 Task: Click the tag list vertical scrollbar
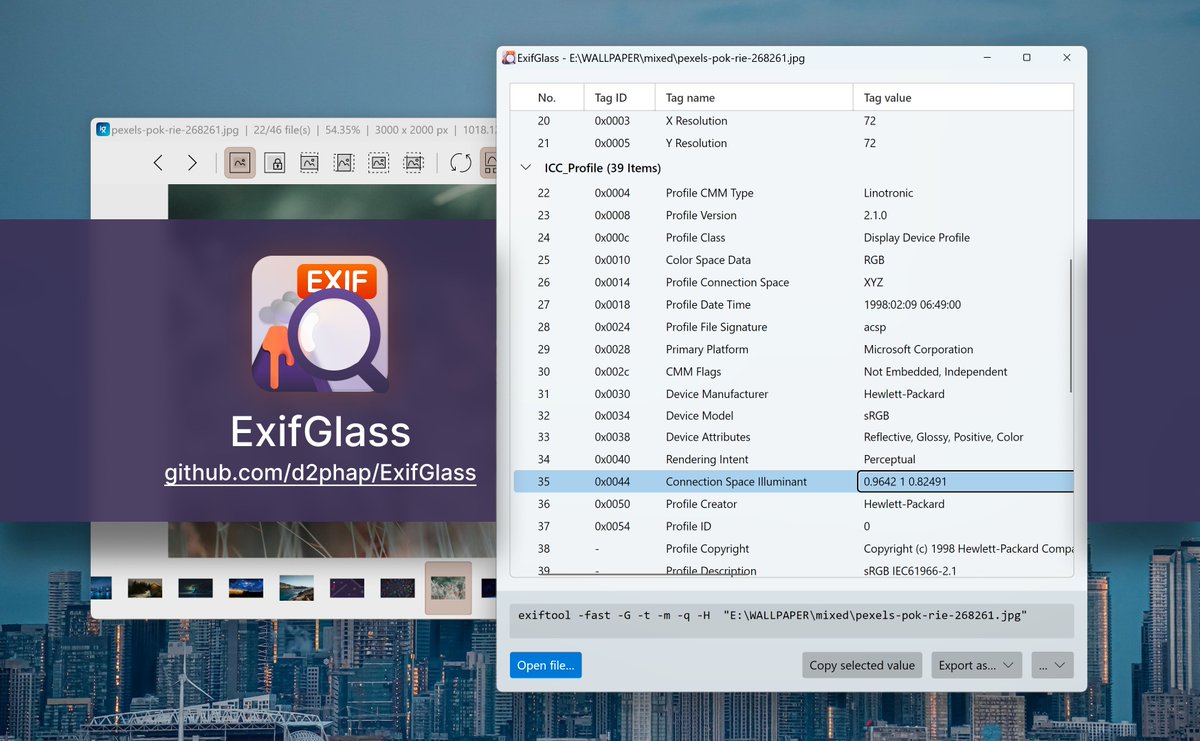(x=1071, y=326)
